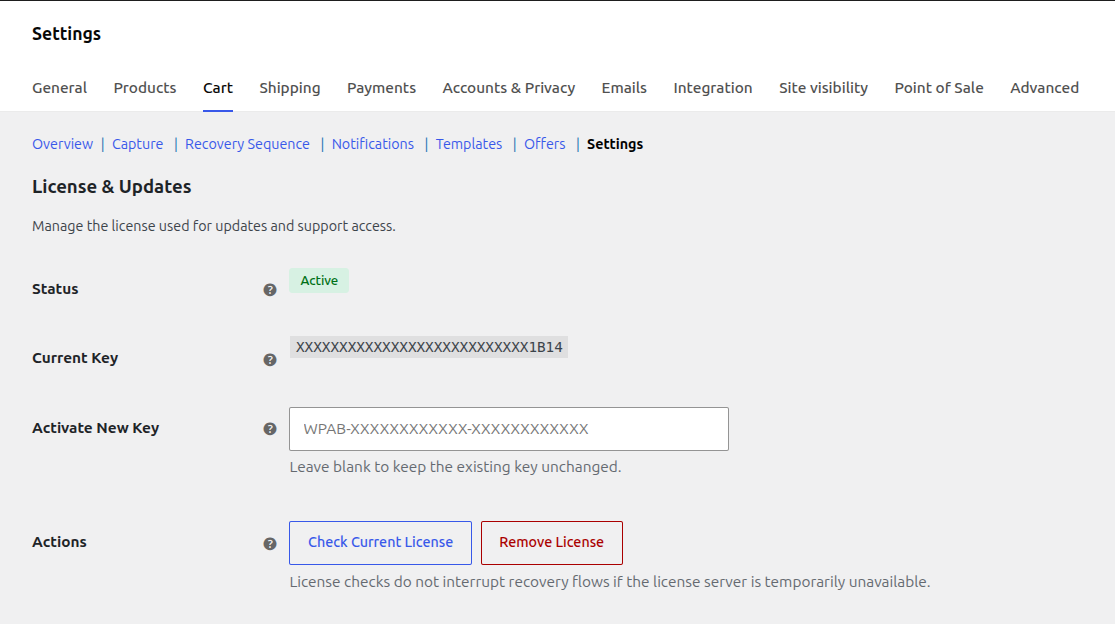Open the Templates sub-section
Screen dimensions: 1115x624
click(x=469, y=144)
